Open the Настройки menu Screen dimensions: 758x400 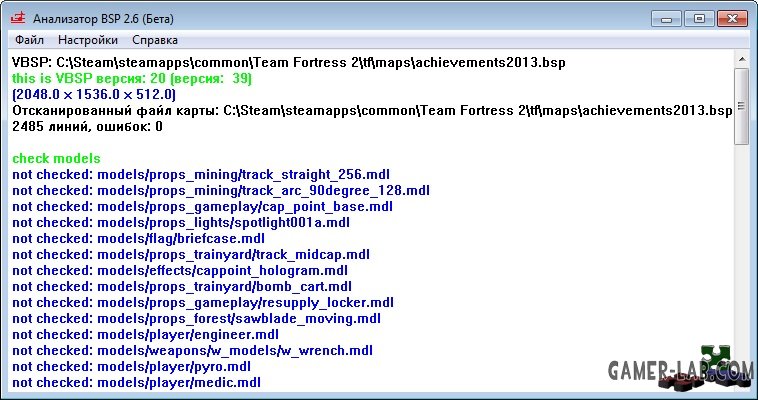pos(87,40)
